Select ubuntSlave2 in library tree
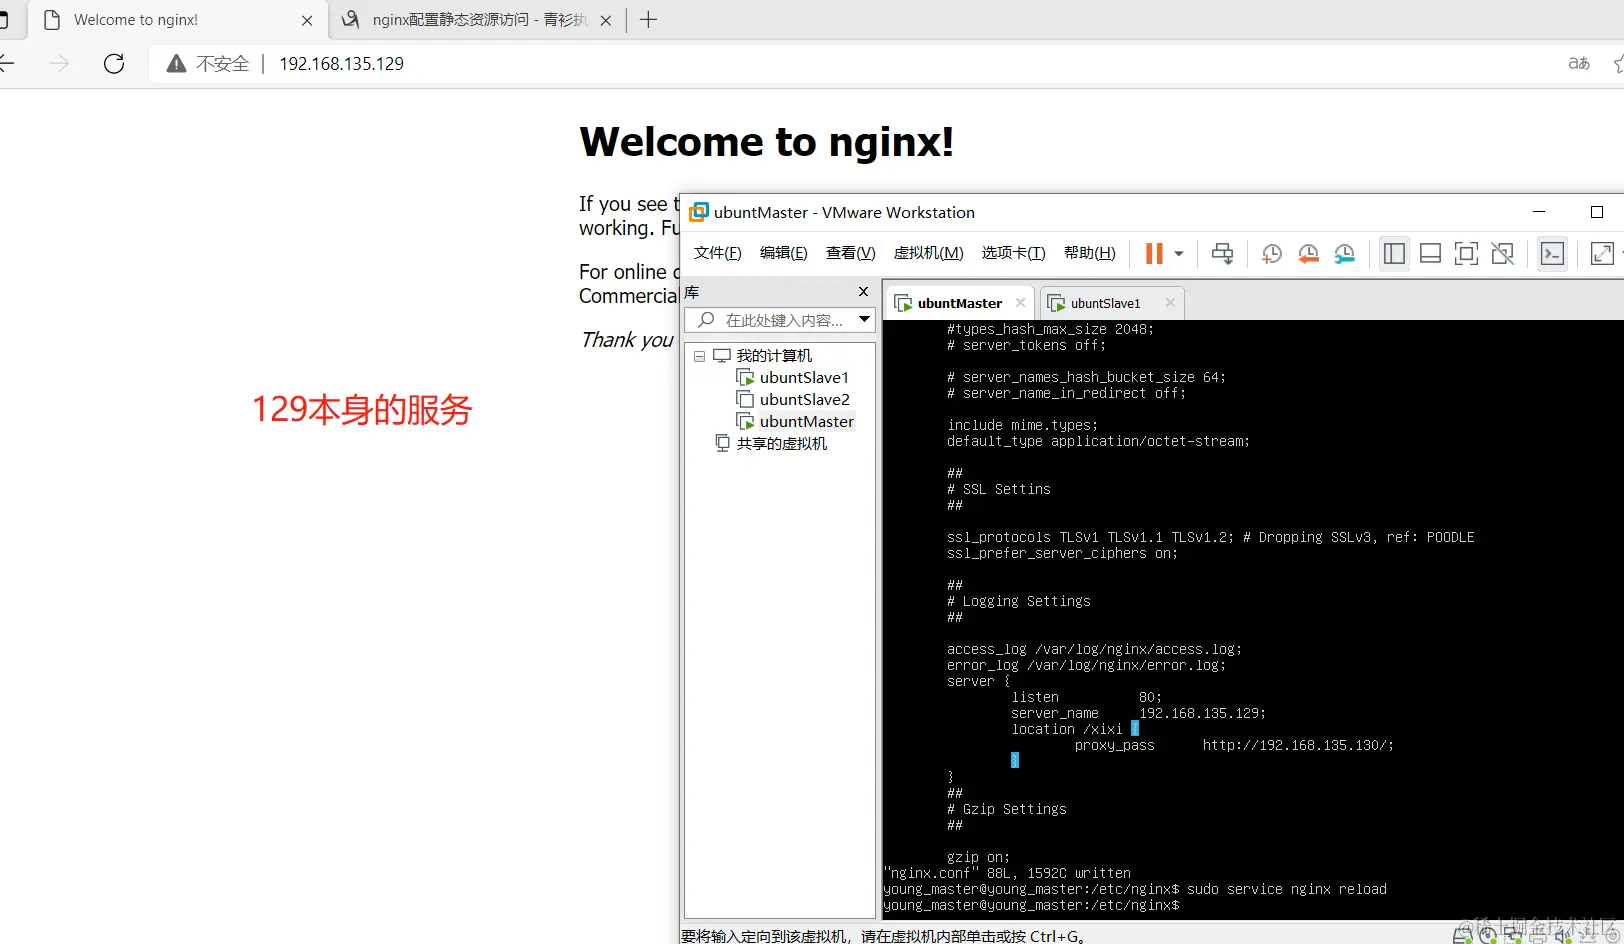This screenshot has width=1624, height=944. coord(804,400)
